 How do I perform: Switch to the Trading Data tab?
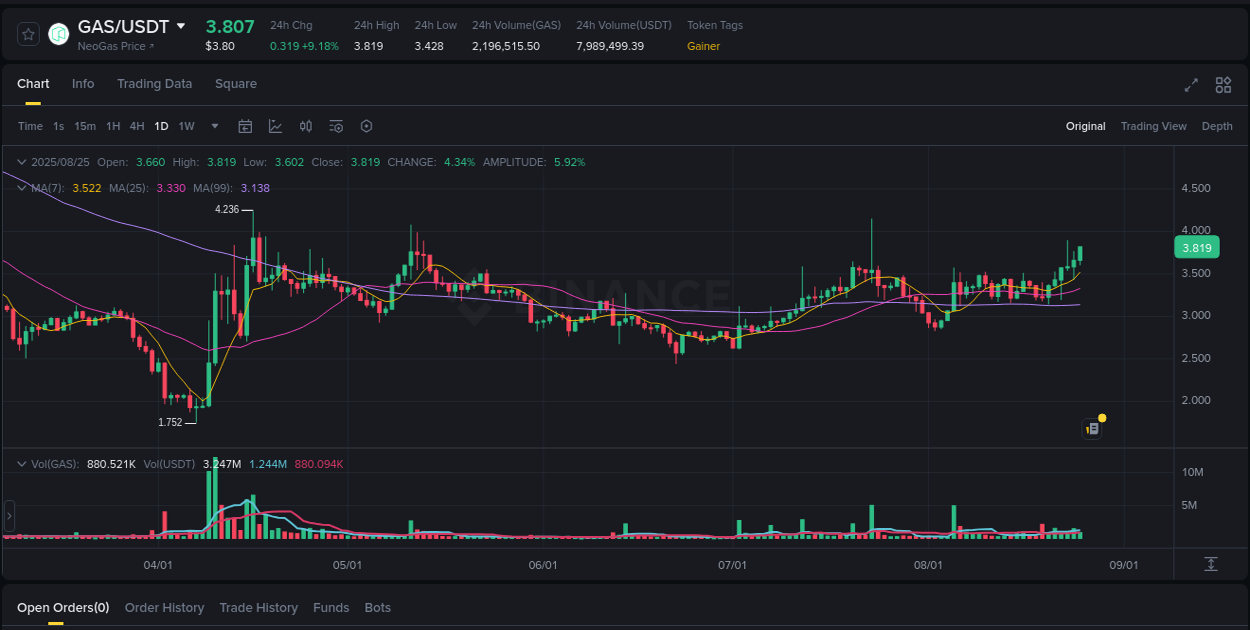pos(154,84)
